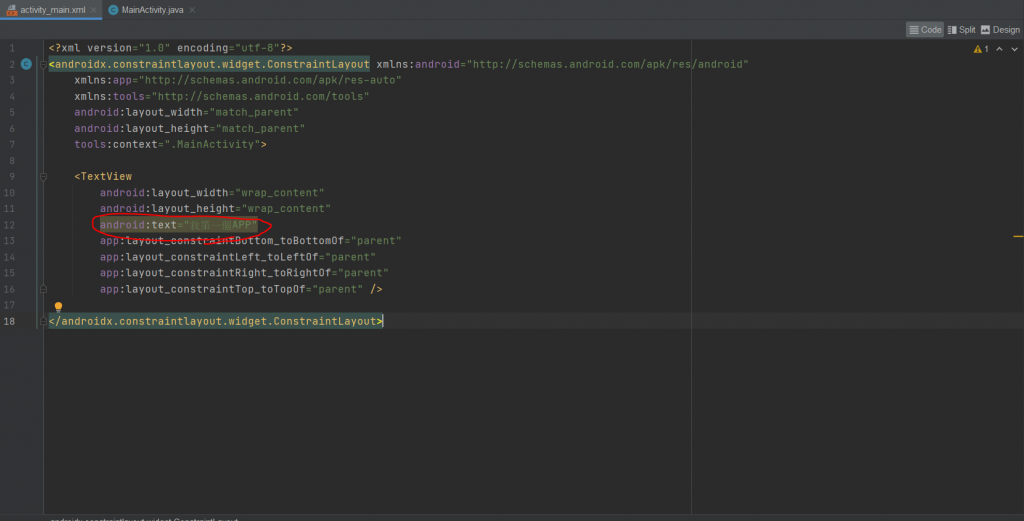Click the <?xml version declaration line
The height and width of the screenshot is (521, 1024).
point(170,48)
